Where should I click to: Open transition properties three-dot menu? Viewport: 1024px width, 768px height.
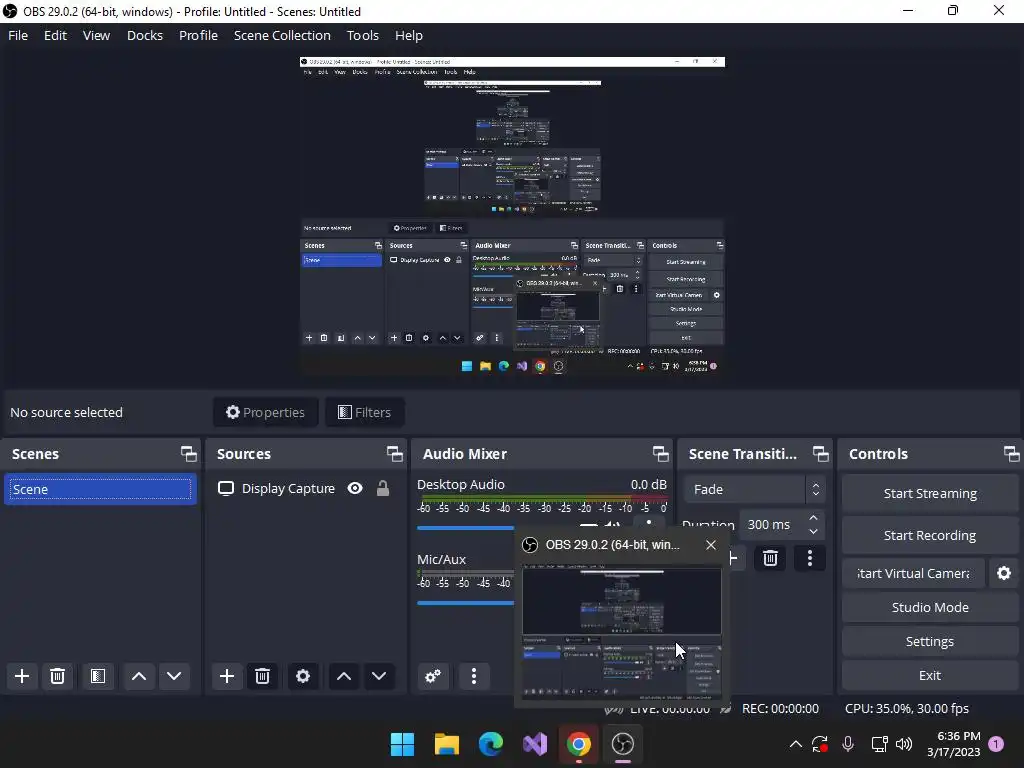810,558
